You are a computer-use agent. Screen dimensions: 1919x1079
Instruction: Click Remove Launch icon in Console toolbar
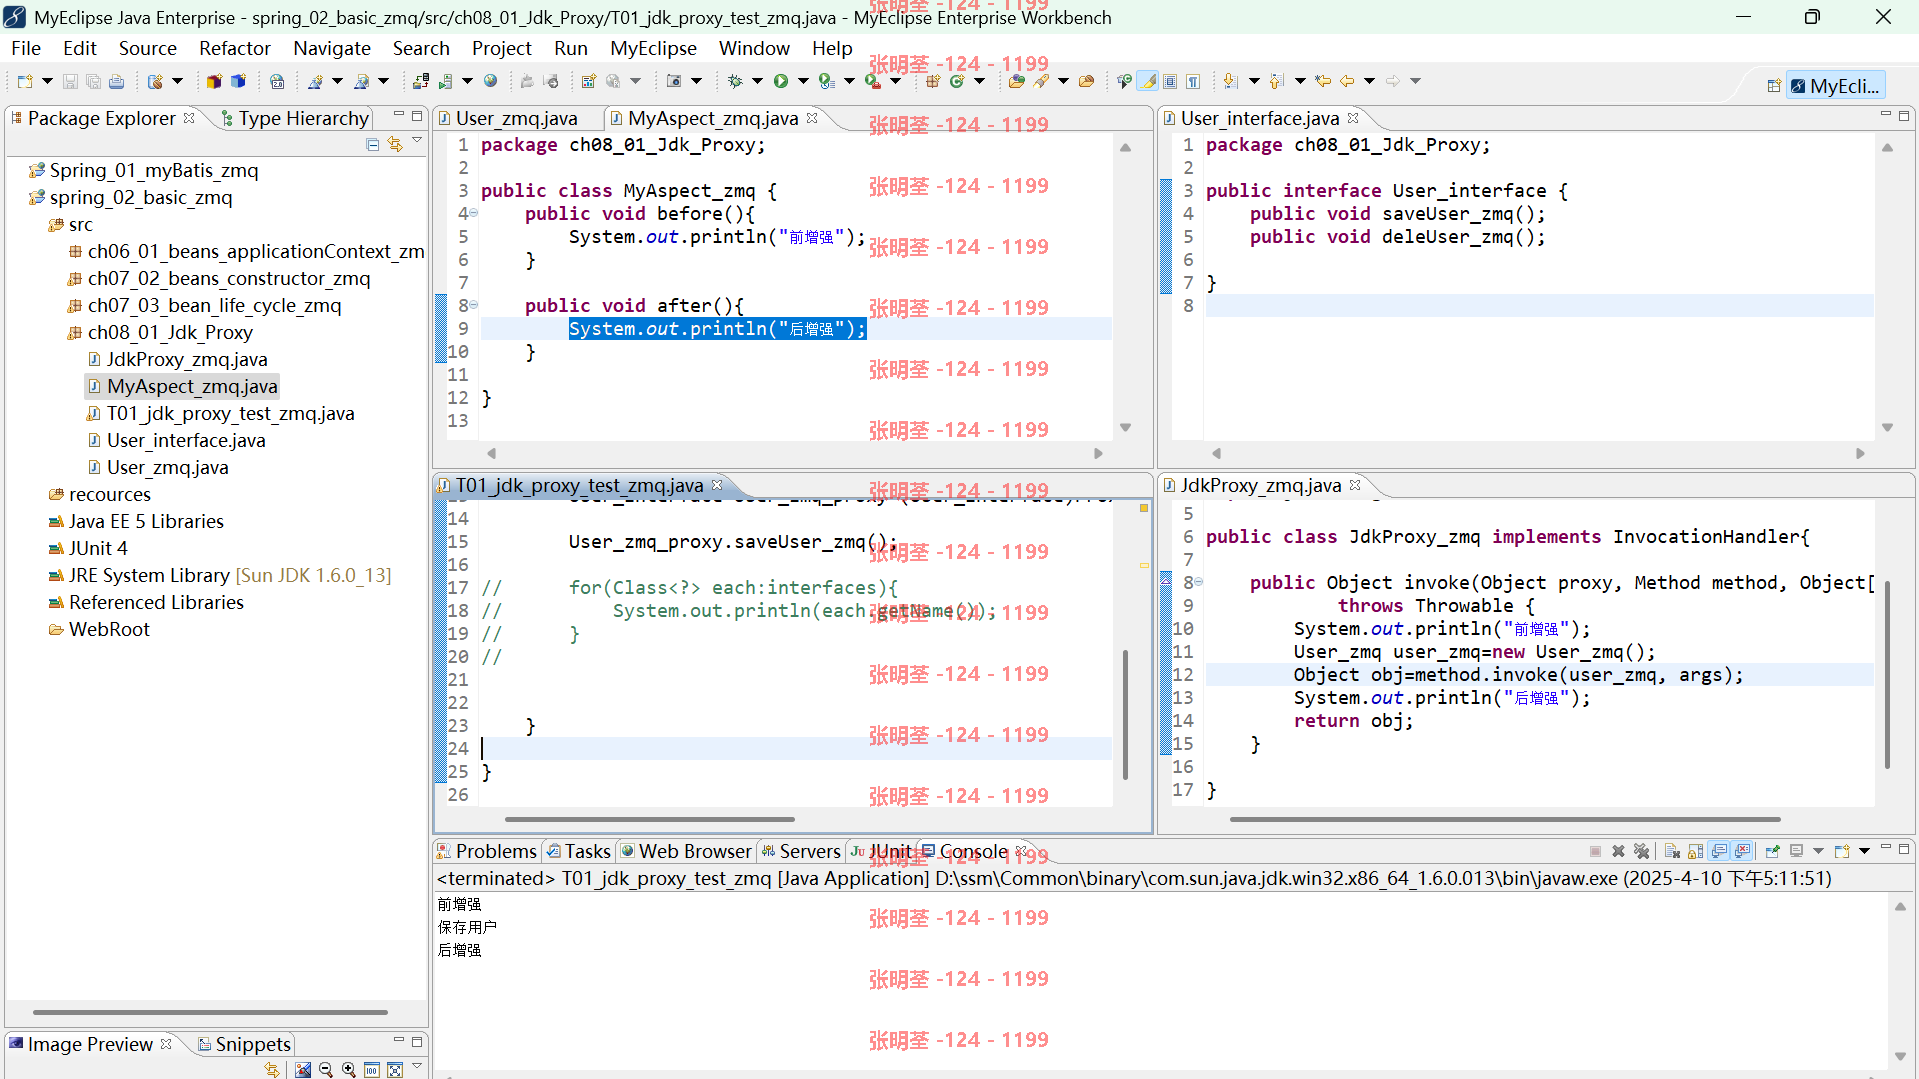pos(1618,851)
